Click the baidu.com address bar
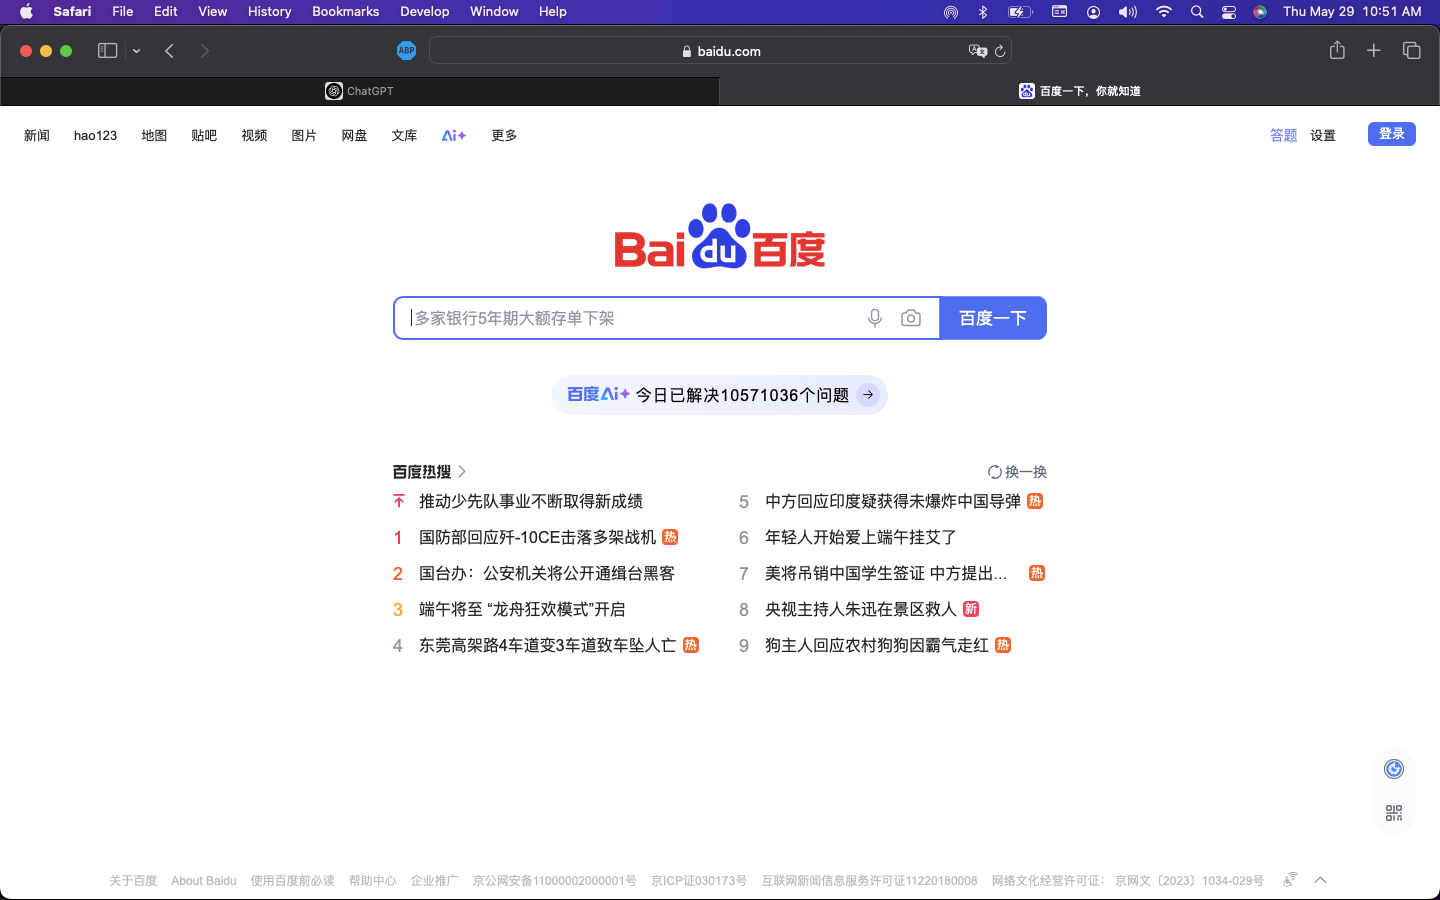1440x900 pixels. click(721, 51)
